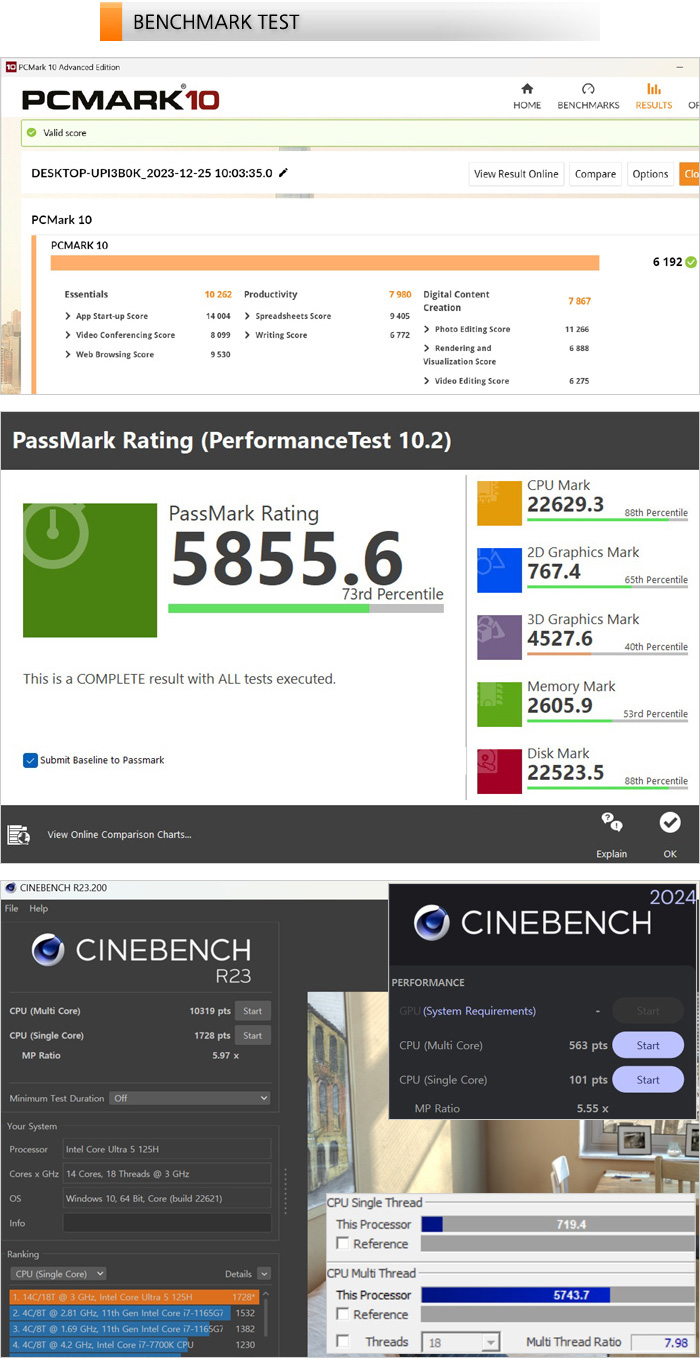Click green check next to 6 192 score

(691, 262)
